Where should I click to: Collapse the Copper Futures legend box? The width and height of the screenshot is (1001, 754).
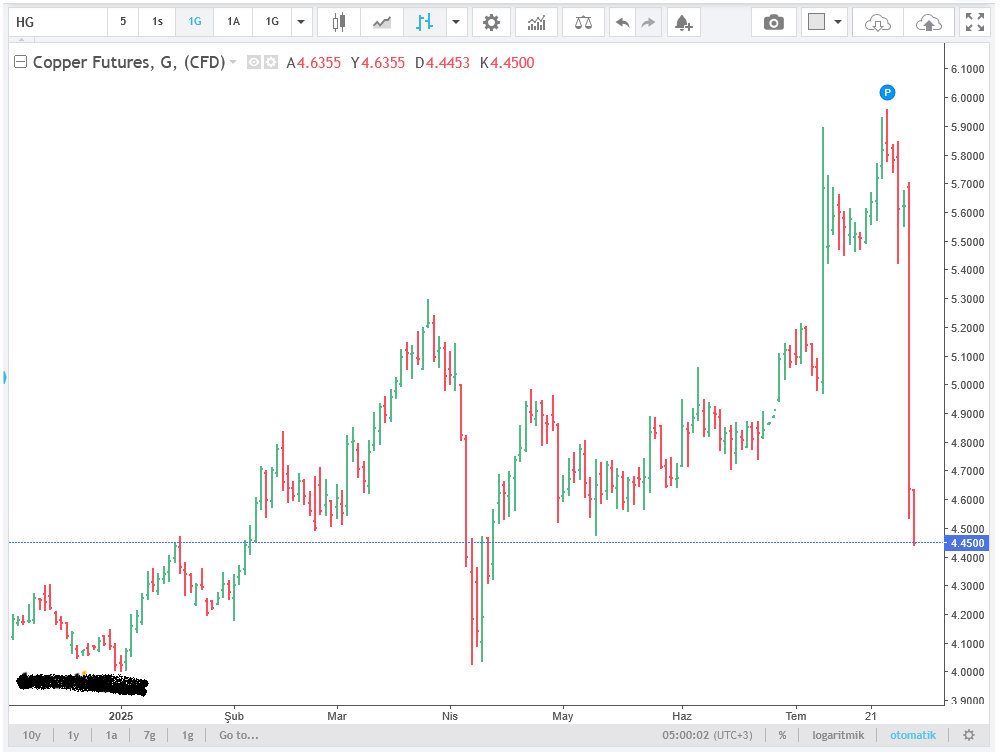click(x=20, y=62)
